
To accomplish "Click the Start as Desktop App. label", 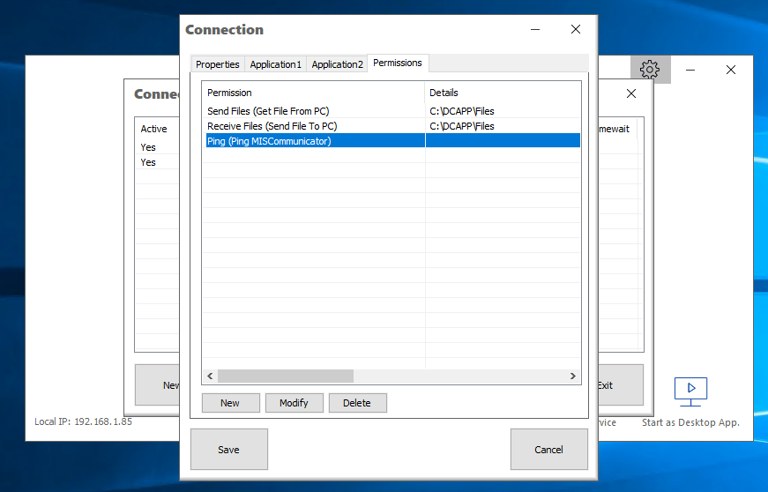I will (691, 422).
